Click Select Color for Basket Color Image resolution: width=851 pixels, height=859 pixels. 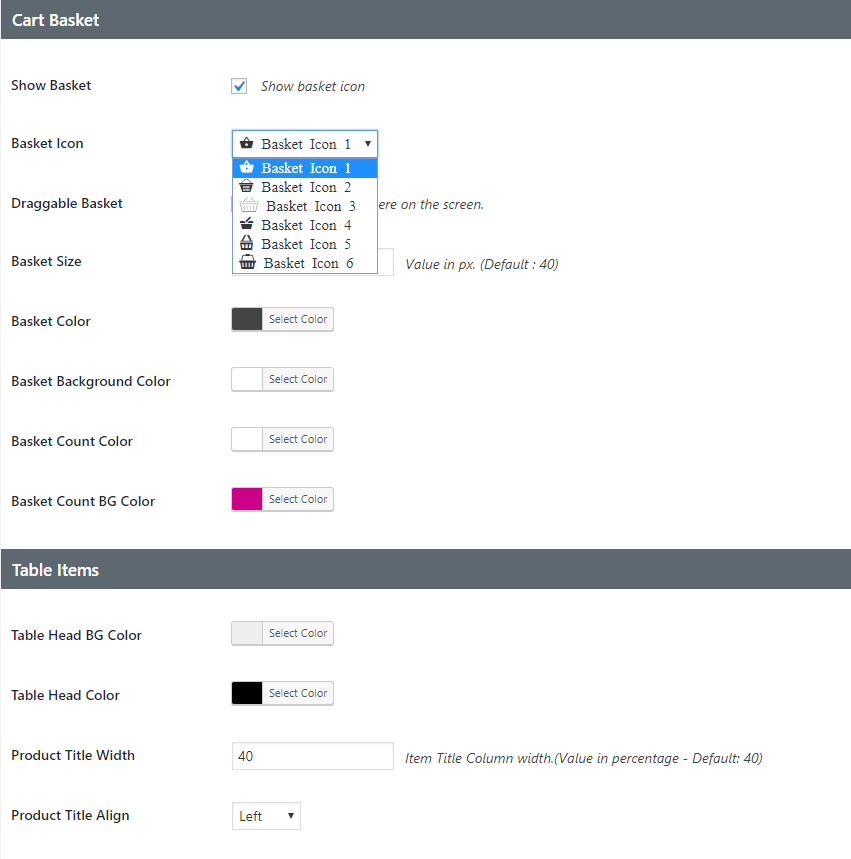(x=298, y=319)
